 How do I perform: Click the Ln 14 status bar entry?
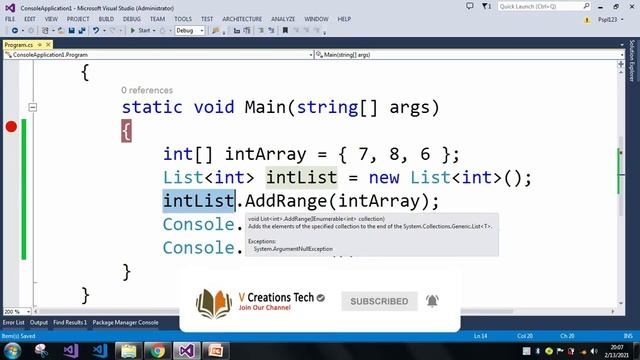tap(480, 336)
